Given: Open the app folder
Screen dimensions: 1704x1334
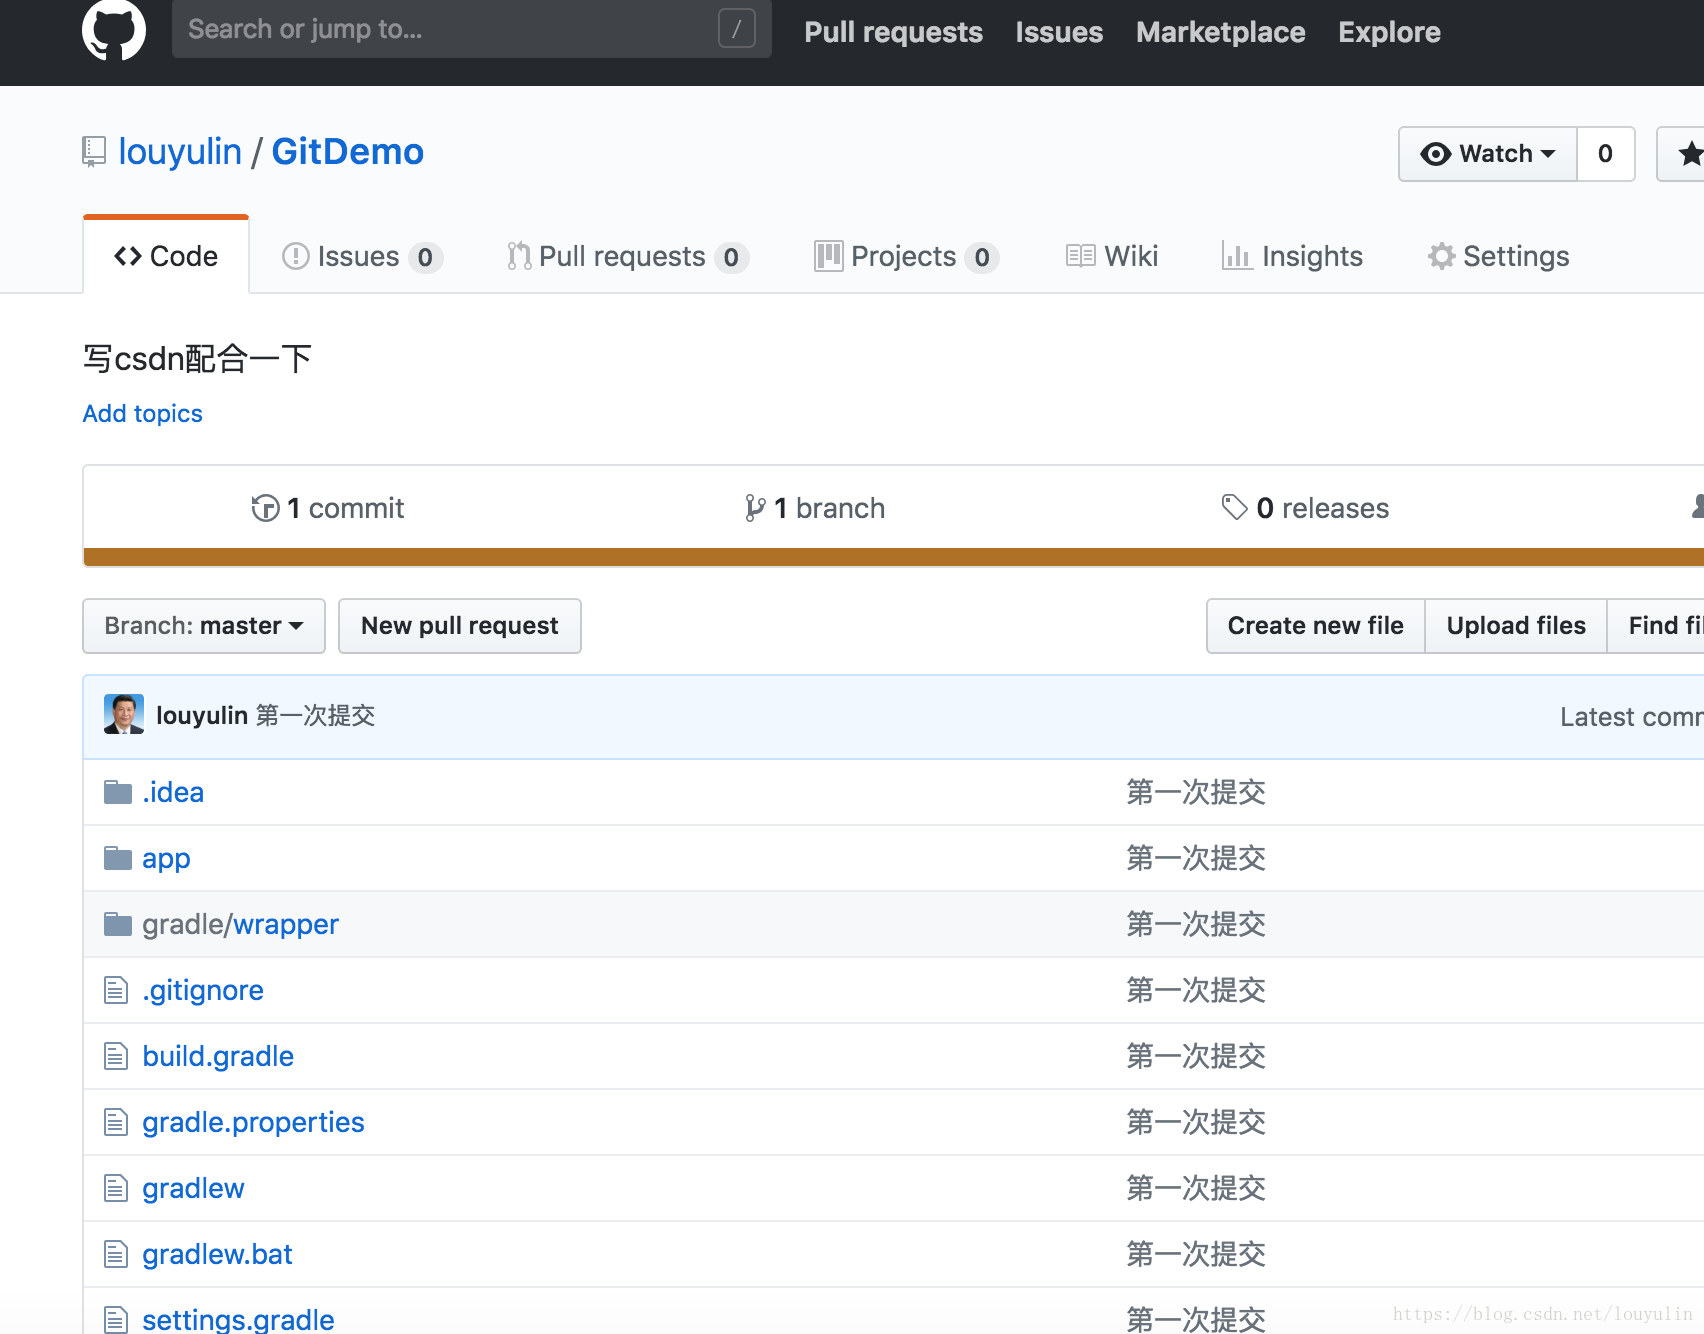Looking at the screenshot, I should [x=166, y=859].
